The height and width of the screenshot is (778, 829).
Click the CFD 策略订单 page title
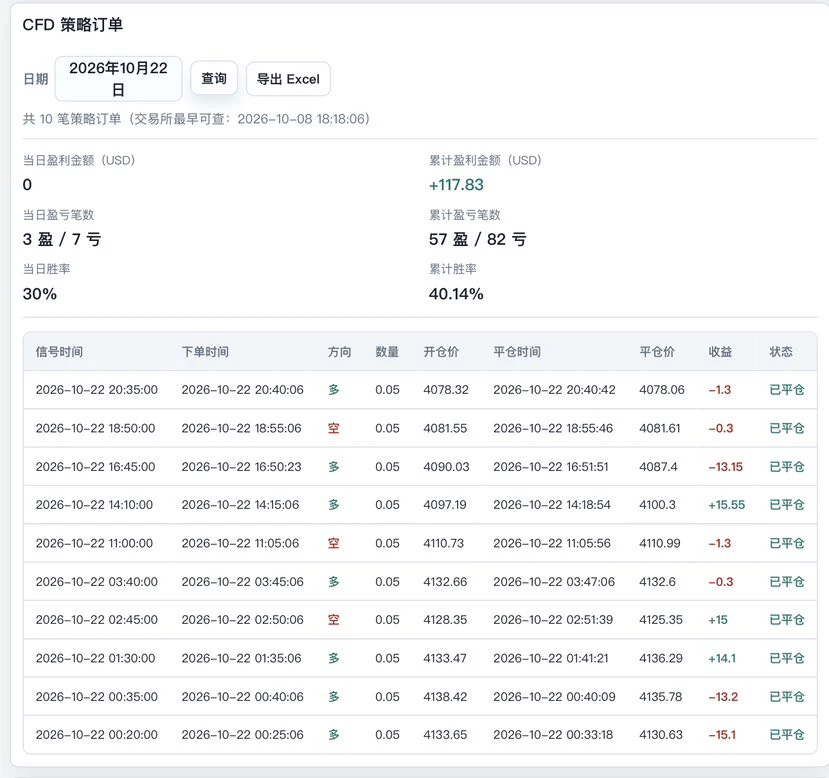(x=73, y=25)
